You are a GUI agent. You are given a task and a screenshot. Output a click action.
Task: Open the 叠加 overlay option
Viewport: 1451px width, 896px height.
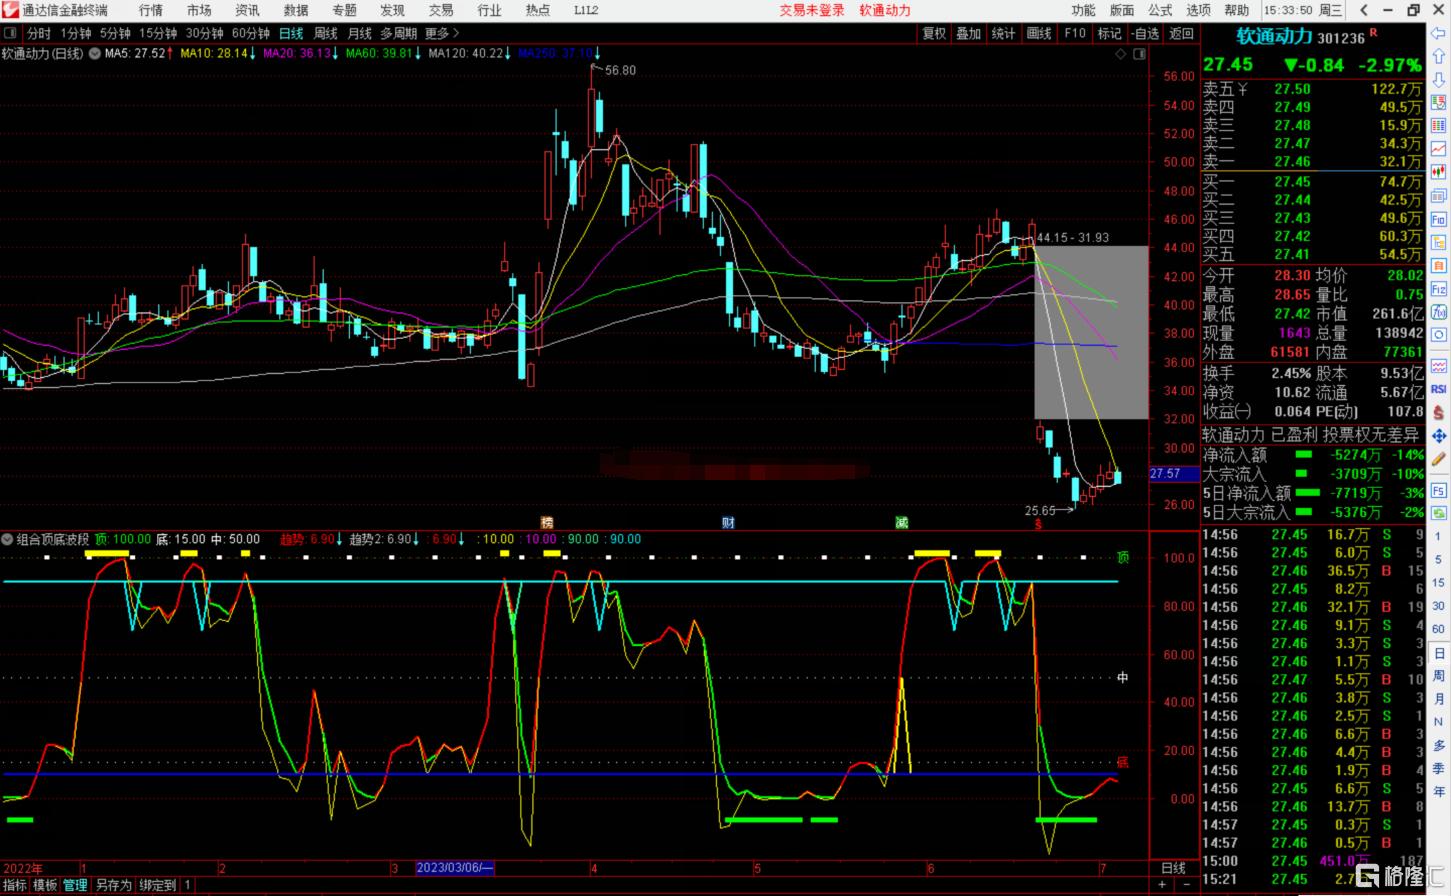969,34
